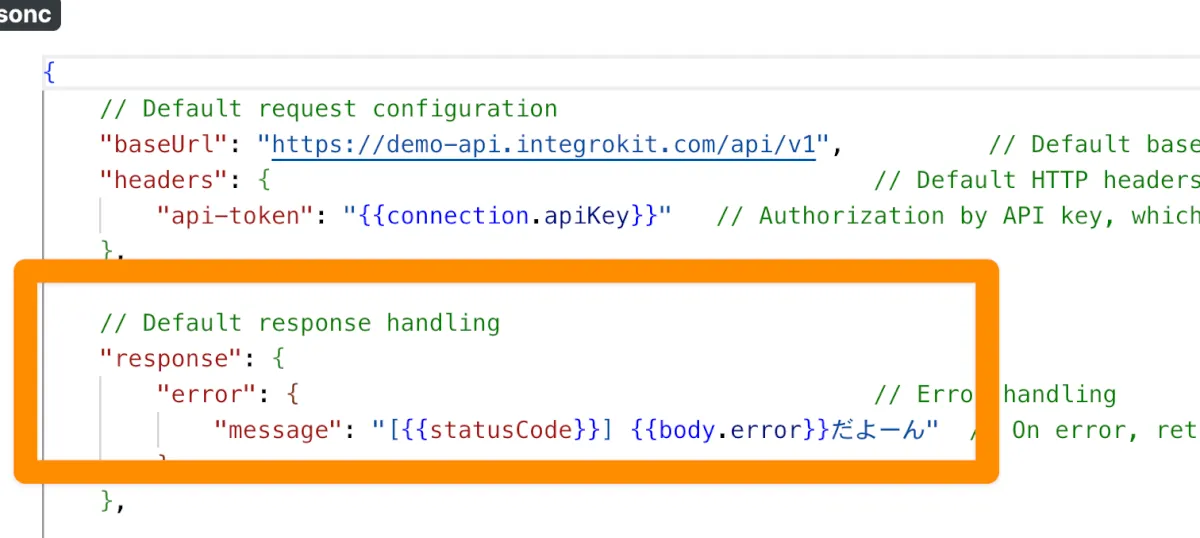Click the jsonc language label badge
The height and width of the screenshot is (538, 1200).
(26, 14)
